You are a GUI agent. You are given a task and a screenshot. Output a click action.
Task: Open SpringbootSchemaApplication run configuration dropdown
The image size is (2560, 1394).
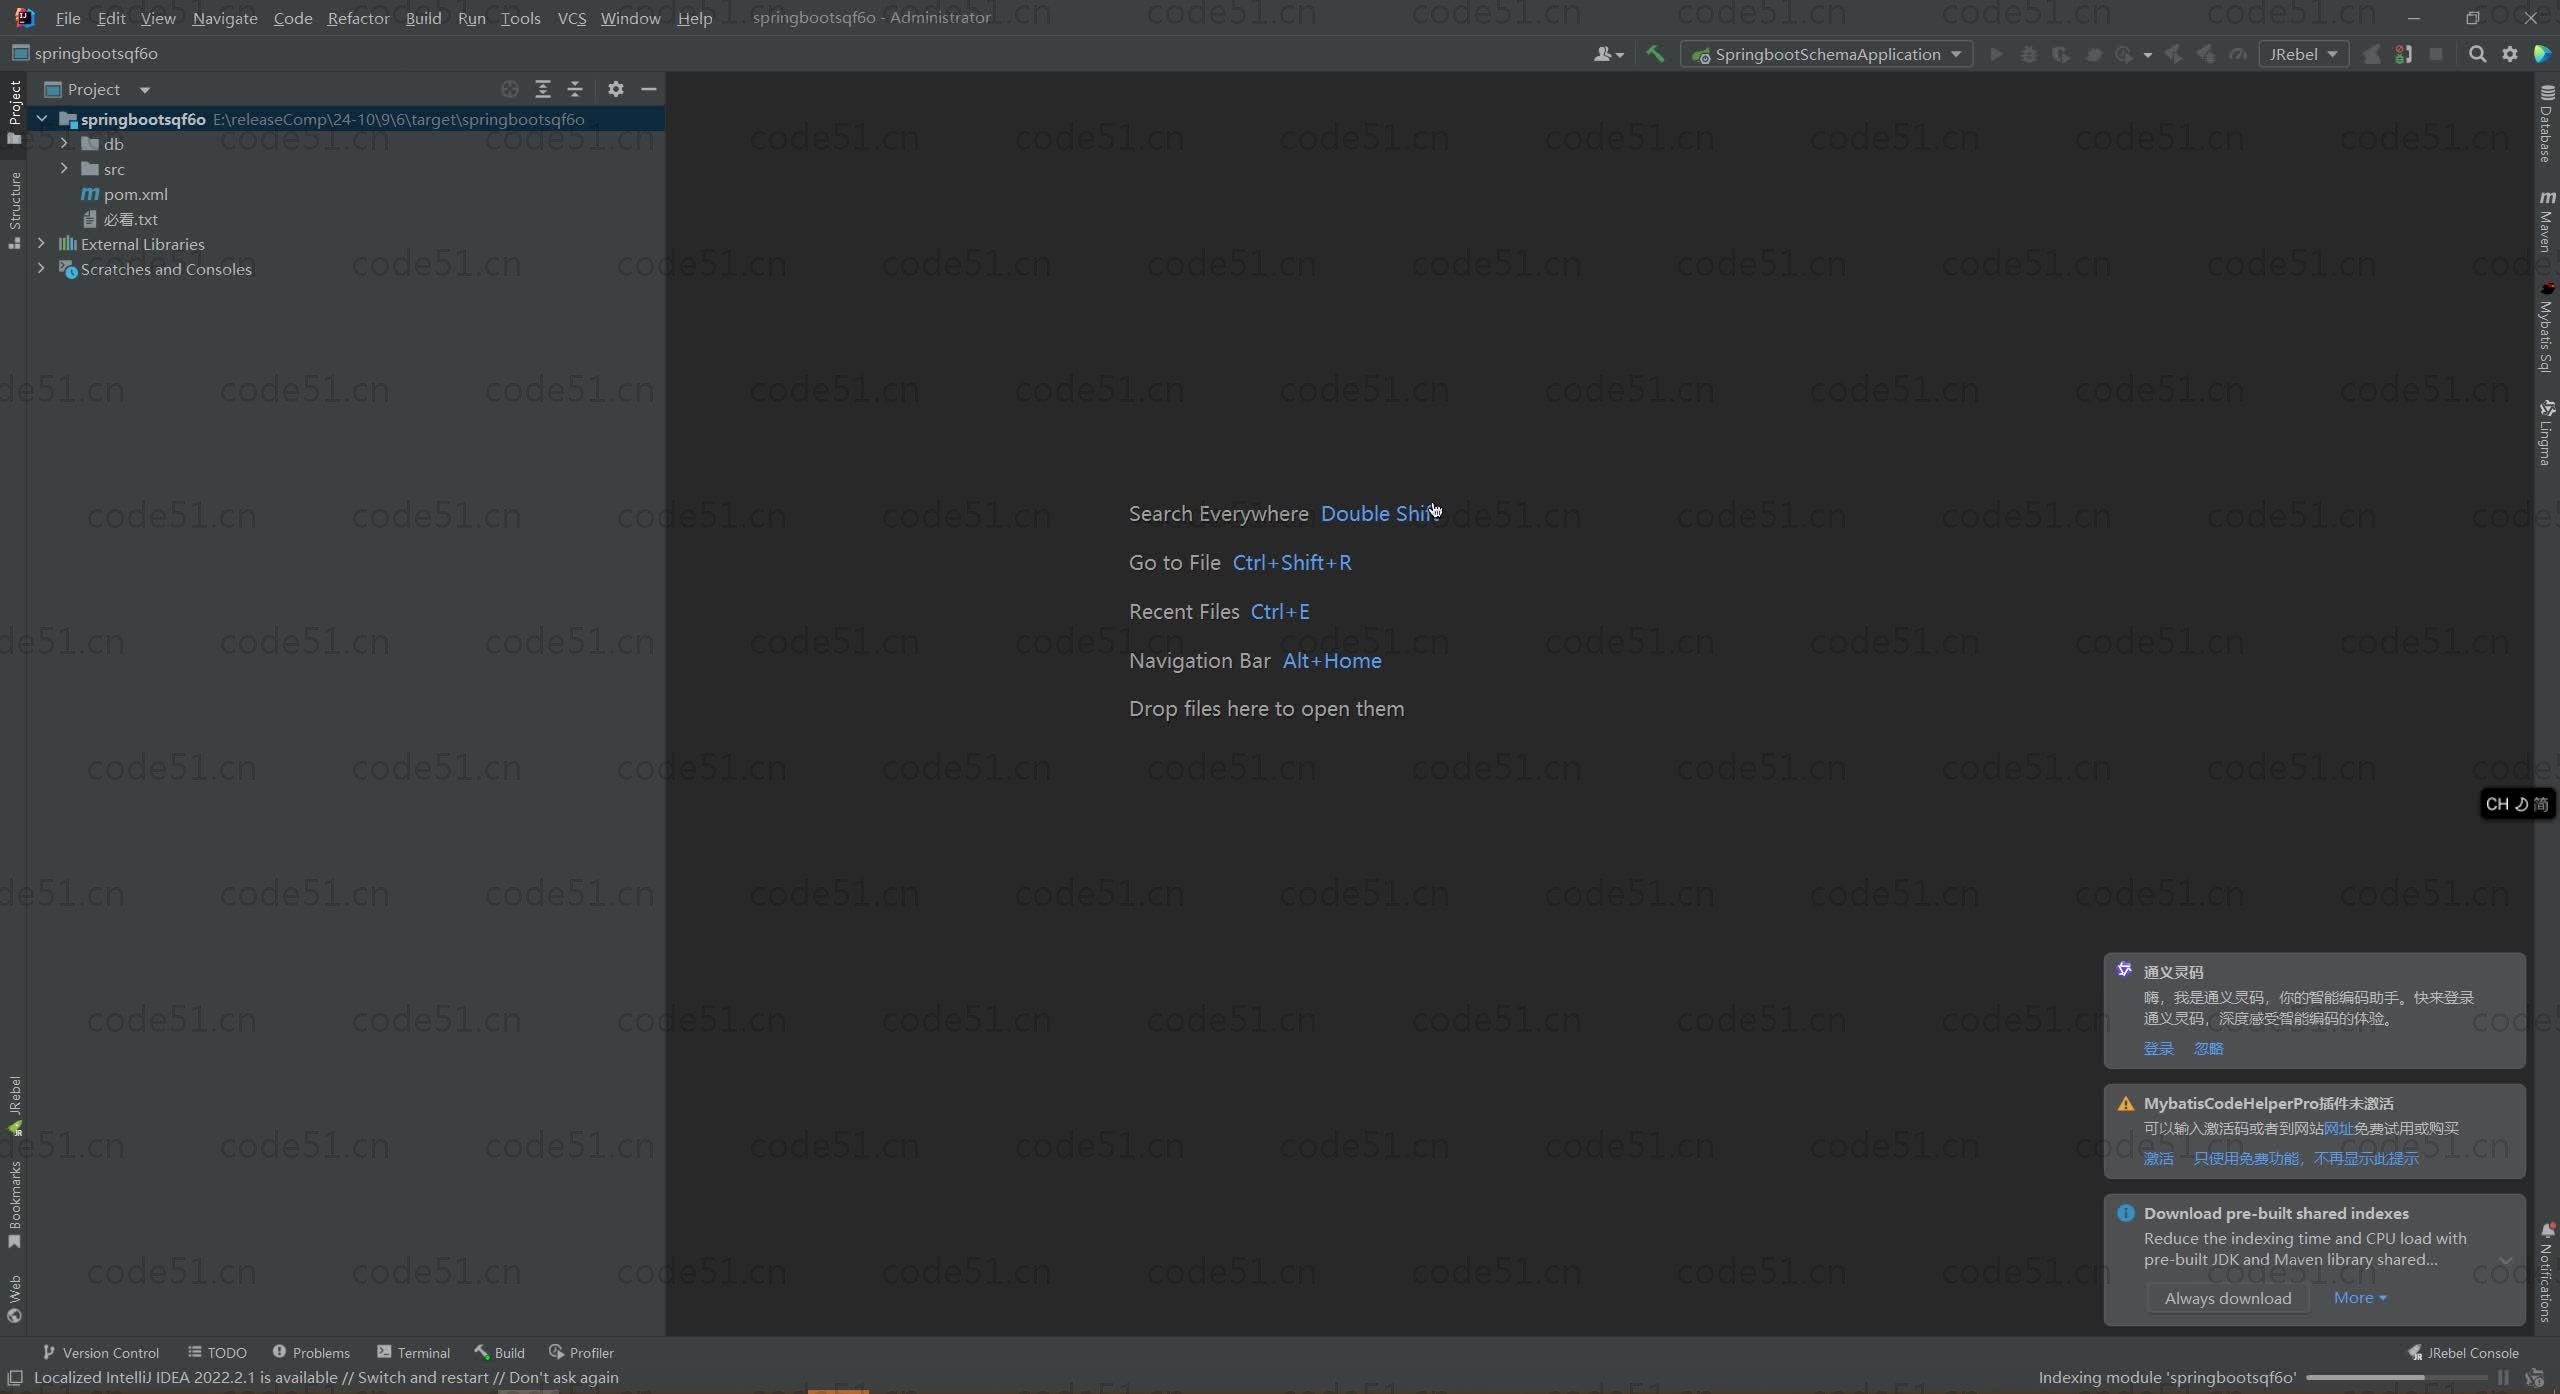[1826, 54]
